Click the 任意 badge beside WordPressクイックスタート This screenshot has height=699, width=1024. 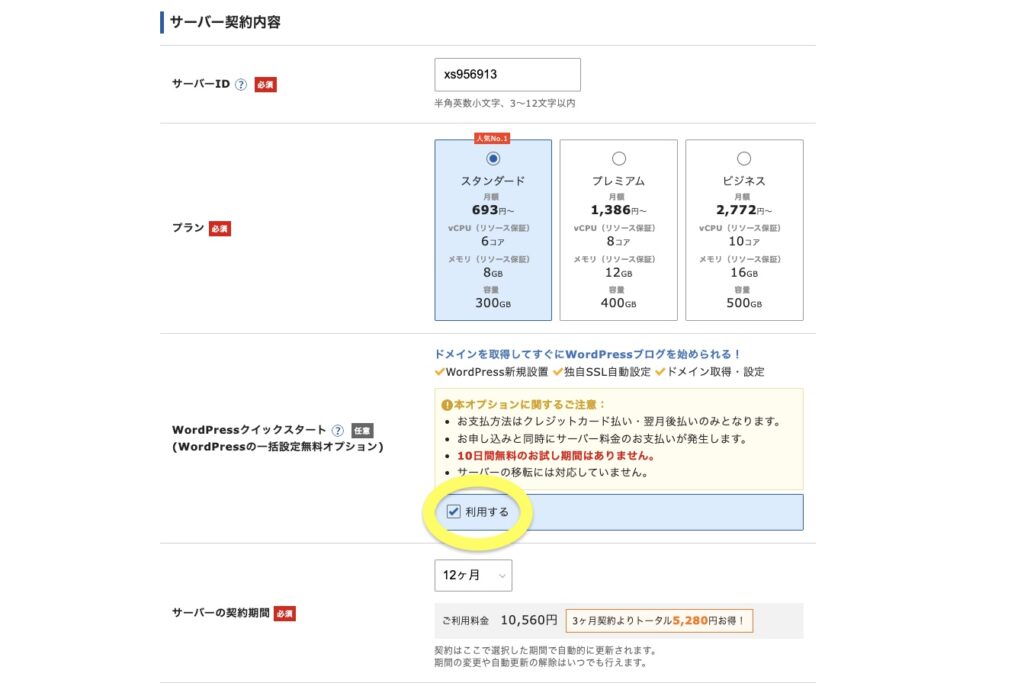point(362,430)
